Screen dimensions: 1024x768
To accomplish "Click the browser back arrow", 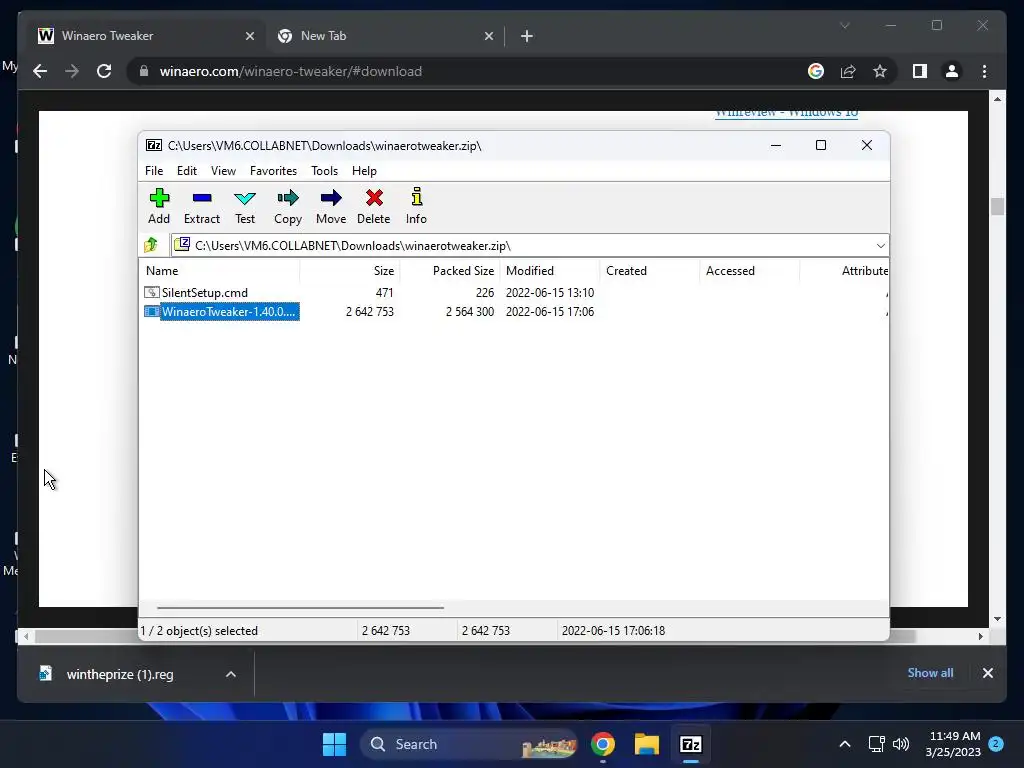I will (40, 71).
